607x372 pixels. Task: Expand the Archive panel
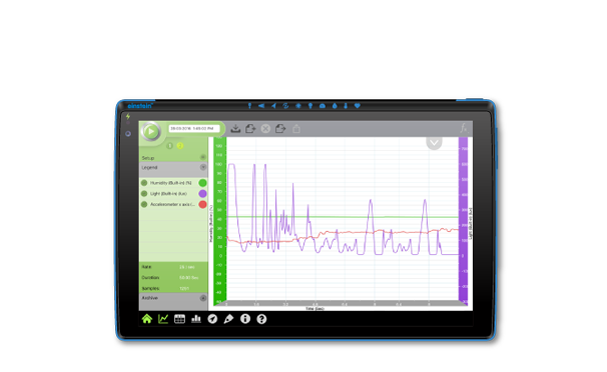click(x=203, y=298)
